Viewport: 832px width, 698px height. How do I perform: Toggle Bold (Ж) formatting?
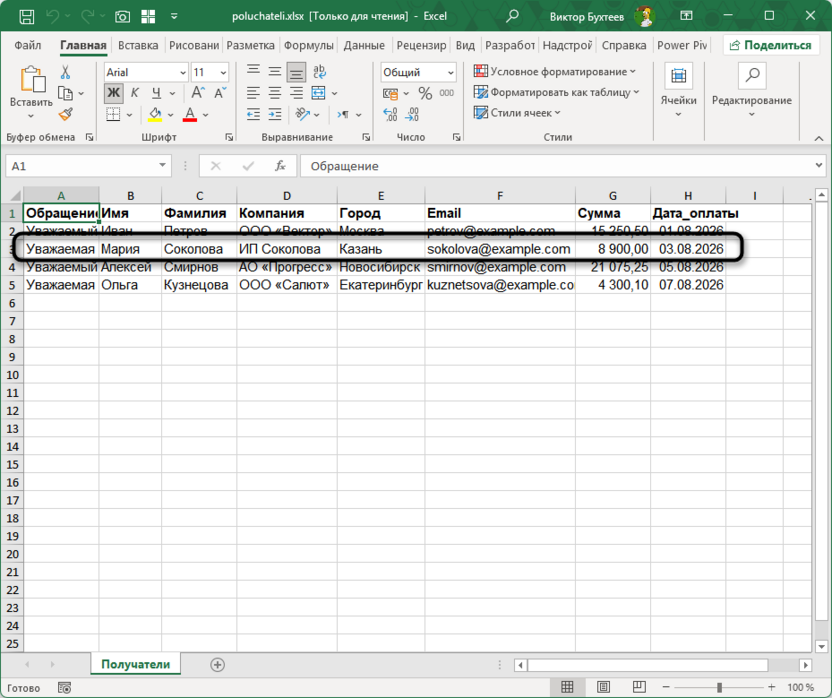pos(114,93)
